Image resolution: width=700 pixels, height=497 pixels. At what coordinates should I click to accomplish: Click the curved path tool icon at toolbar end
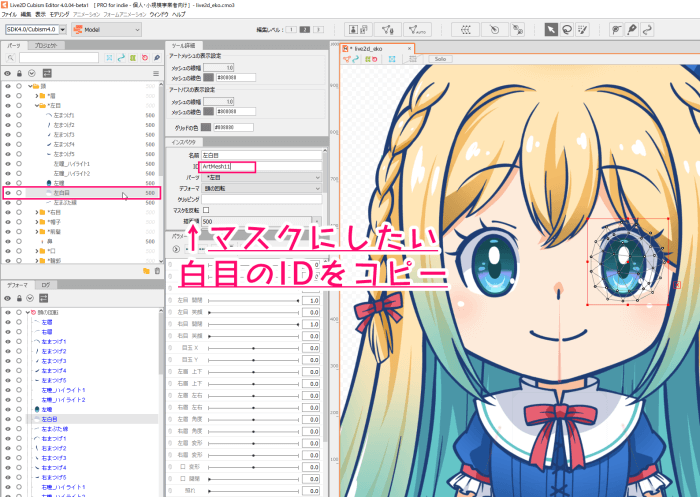647,29
